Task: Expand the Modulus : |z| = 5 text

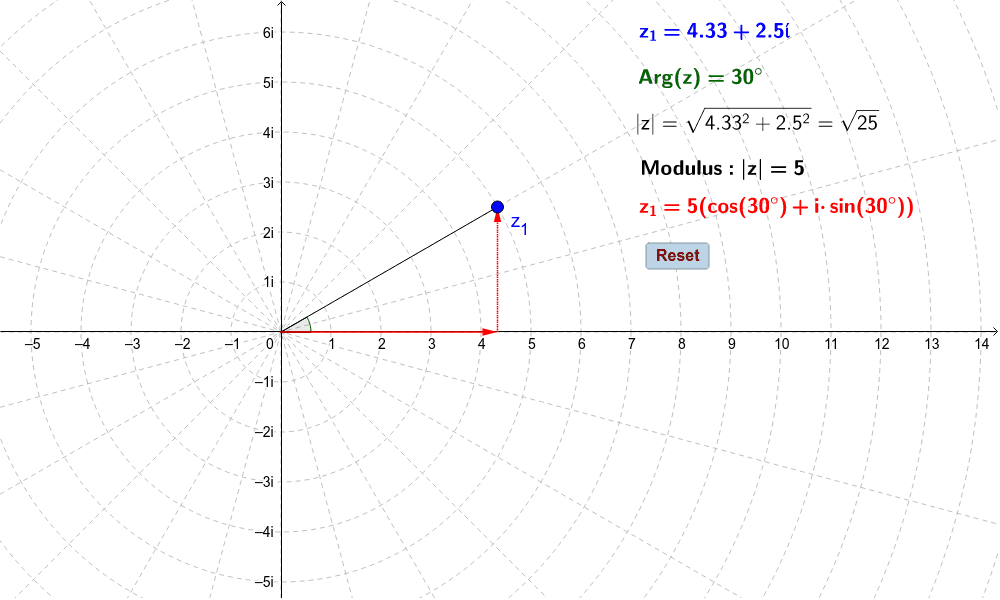Action: (x=721, y=167)
